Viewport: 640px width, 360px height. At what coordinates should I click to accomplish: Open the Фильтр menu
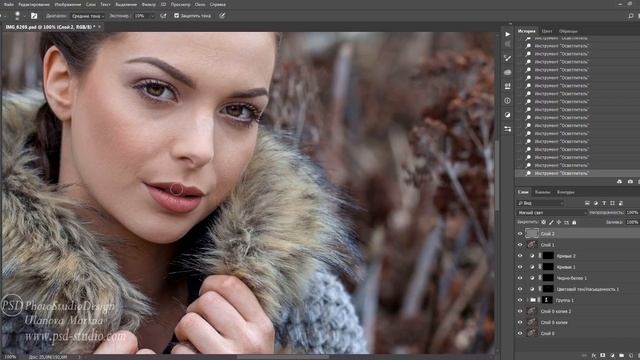click(149, 4)
